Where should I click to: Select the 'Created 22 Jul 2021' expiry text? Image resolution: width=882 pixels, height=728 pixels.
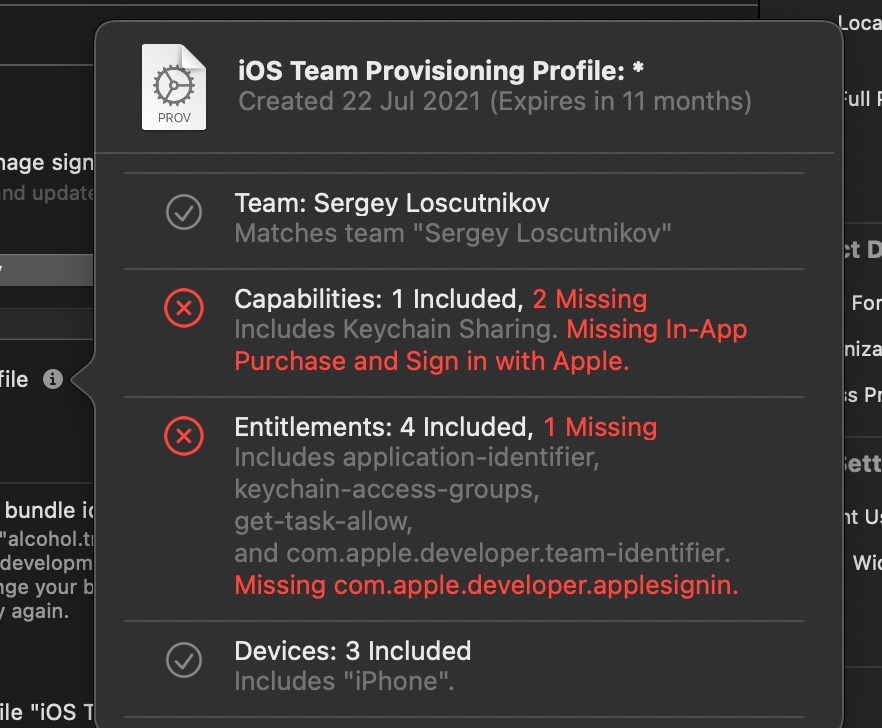[494, 102]
